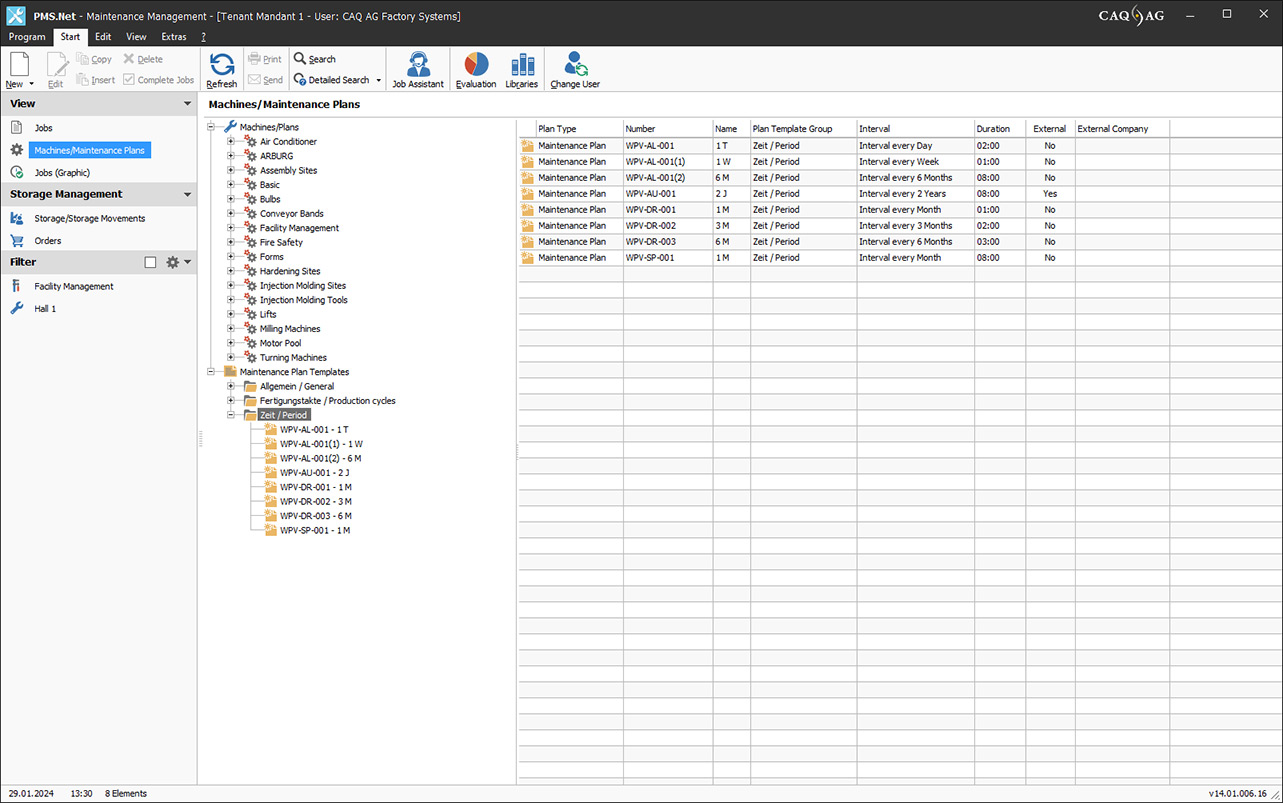
Task: Collapse the Storage Management section
Action: point(187,194)
